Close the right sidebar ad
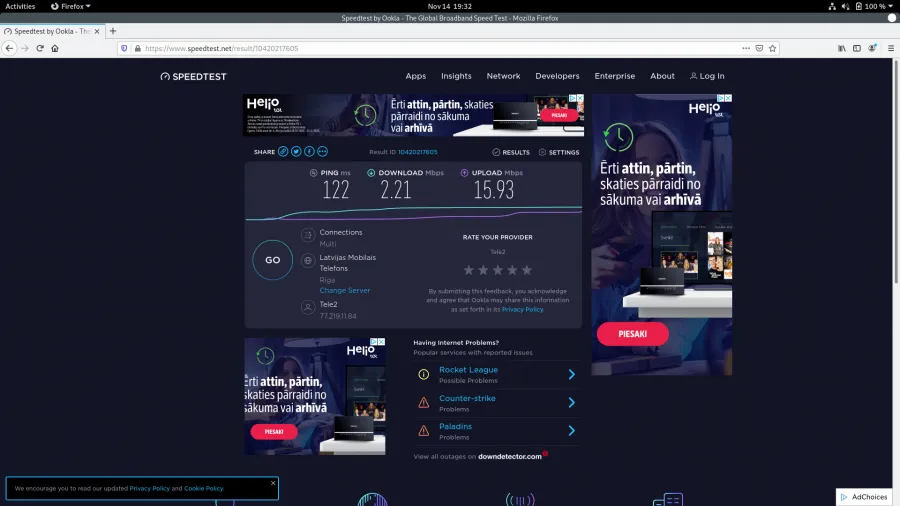Image resolution: width=900 pixels, height=506 pixels. click(x=728, y=98)
